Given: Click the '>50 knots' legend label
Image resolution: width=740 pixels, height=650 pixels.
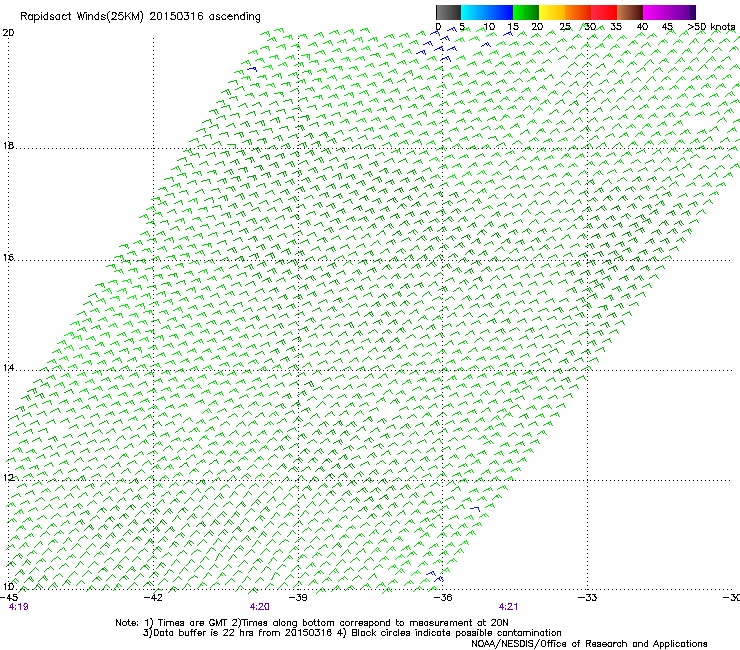Looking at the screenshot, I should coord(711,27).
